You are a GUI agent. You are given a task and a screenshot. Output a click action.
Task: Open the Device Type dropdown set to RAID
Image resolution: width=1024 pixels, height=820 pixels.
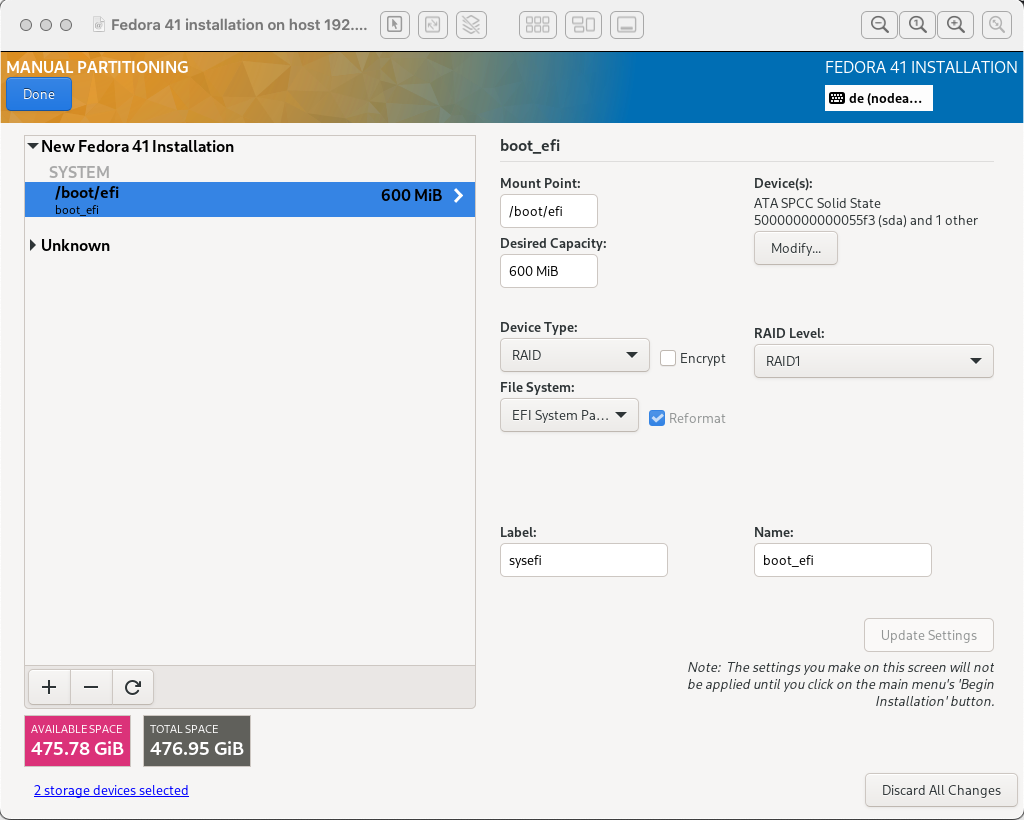pos(575,355)
